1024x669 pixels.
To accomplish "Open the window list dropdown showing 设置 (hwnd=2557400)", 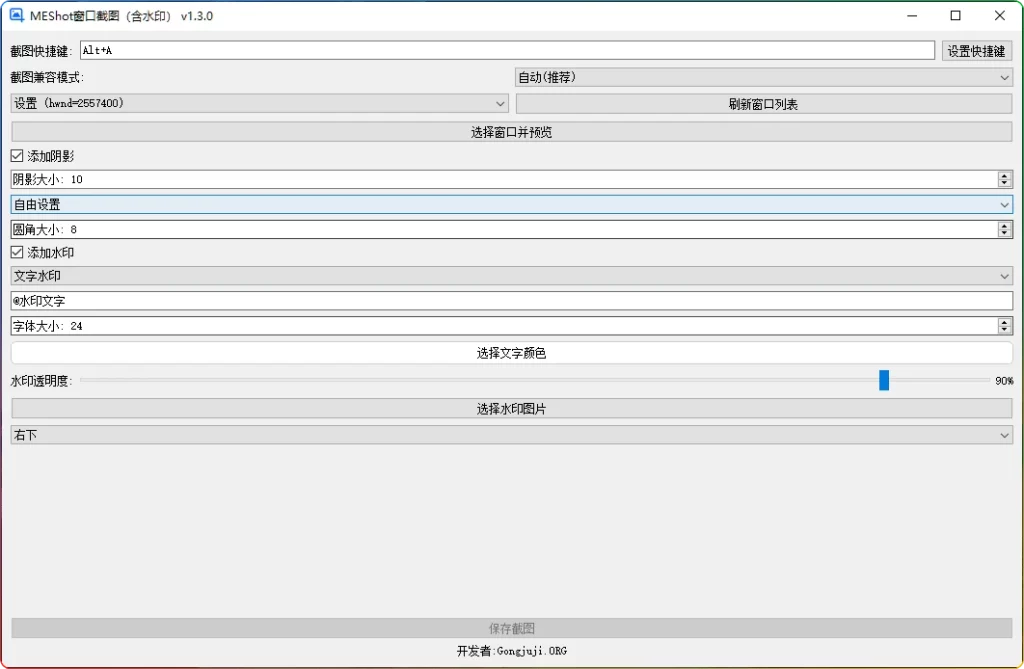I will 259,103.
